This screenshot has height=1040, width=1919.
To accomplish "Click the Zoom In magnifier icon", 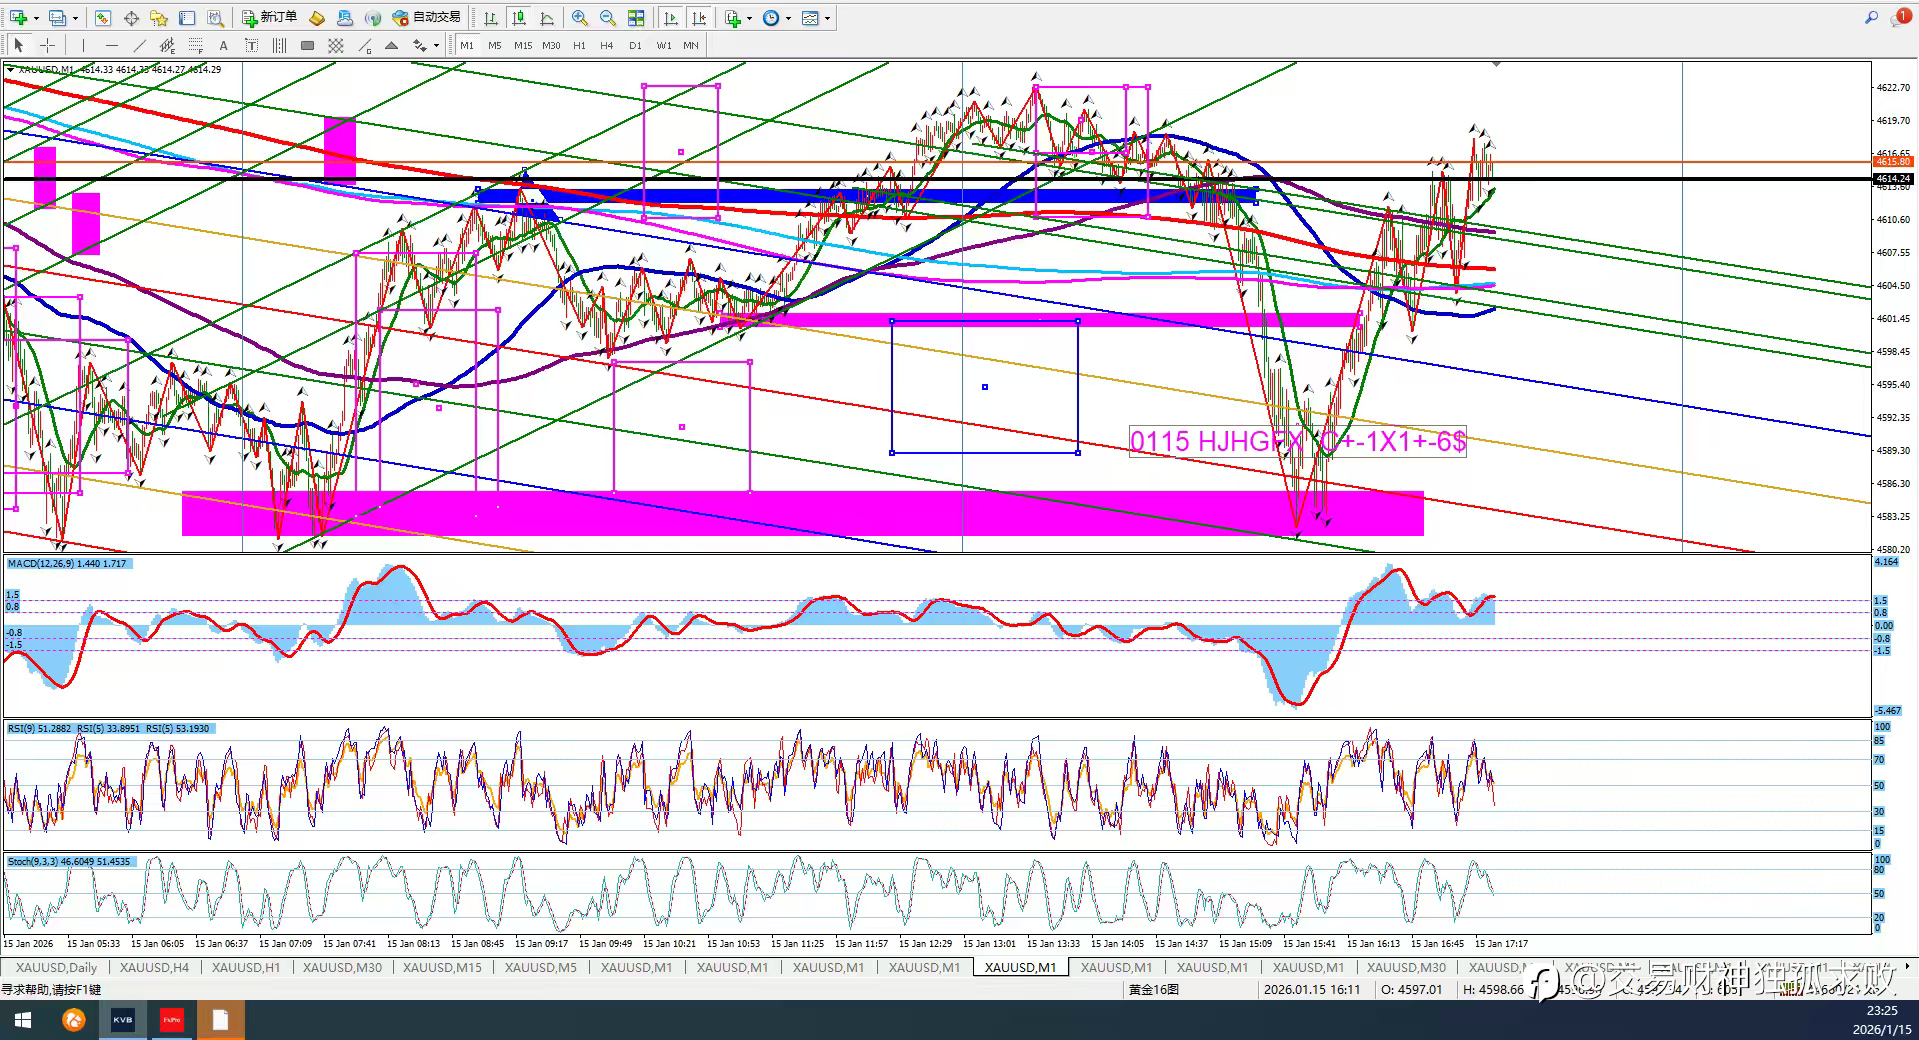I will tap(579, 18).
